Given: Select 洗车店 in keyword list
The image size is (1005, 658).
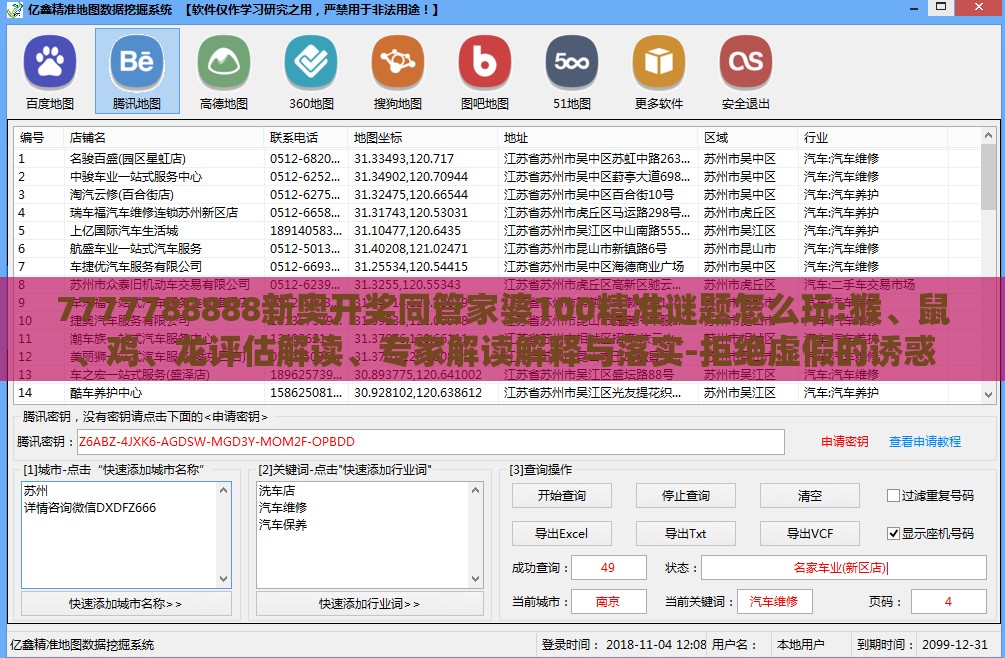Looking at the screenshot, I should click(277, 491).
